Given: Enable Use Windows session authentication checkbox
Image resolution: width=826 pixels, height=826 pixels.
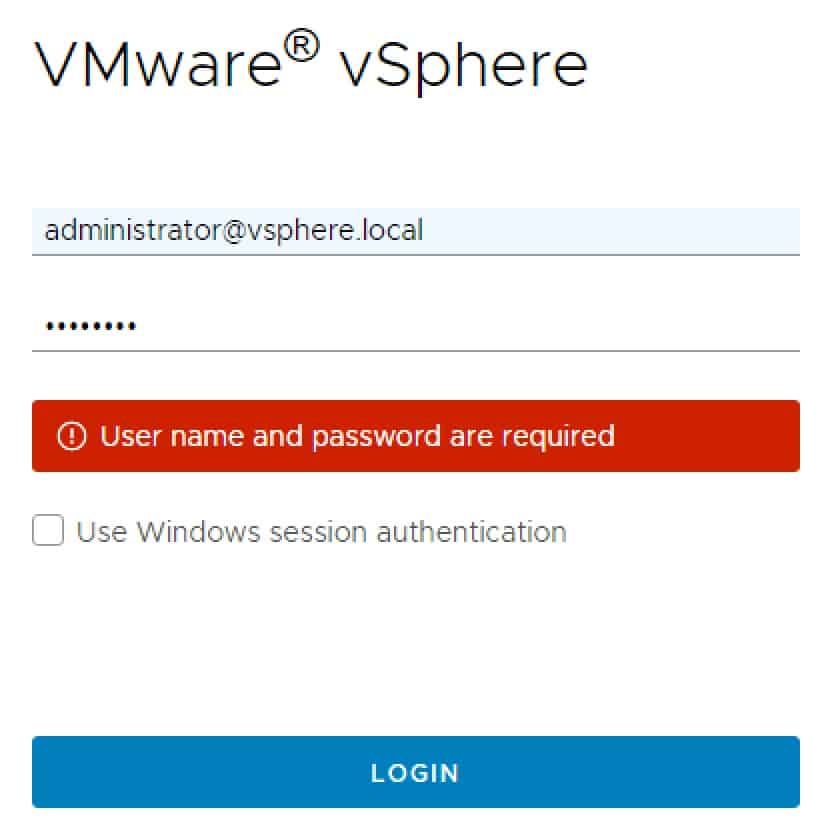Looking at the screenshot, I should pyautogui.click(x=48, y=530).
